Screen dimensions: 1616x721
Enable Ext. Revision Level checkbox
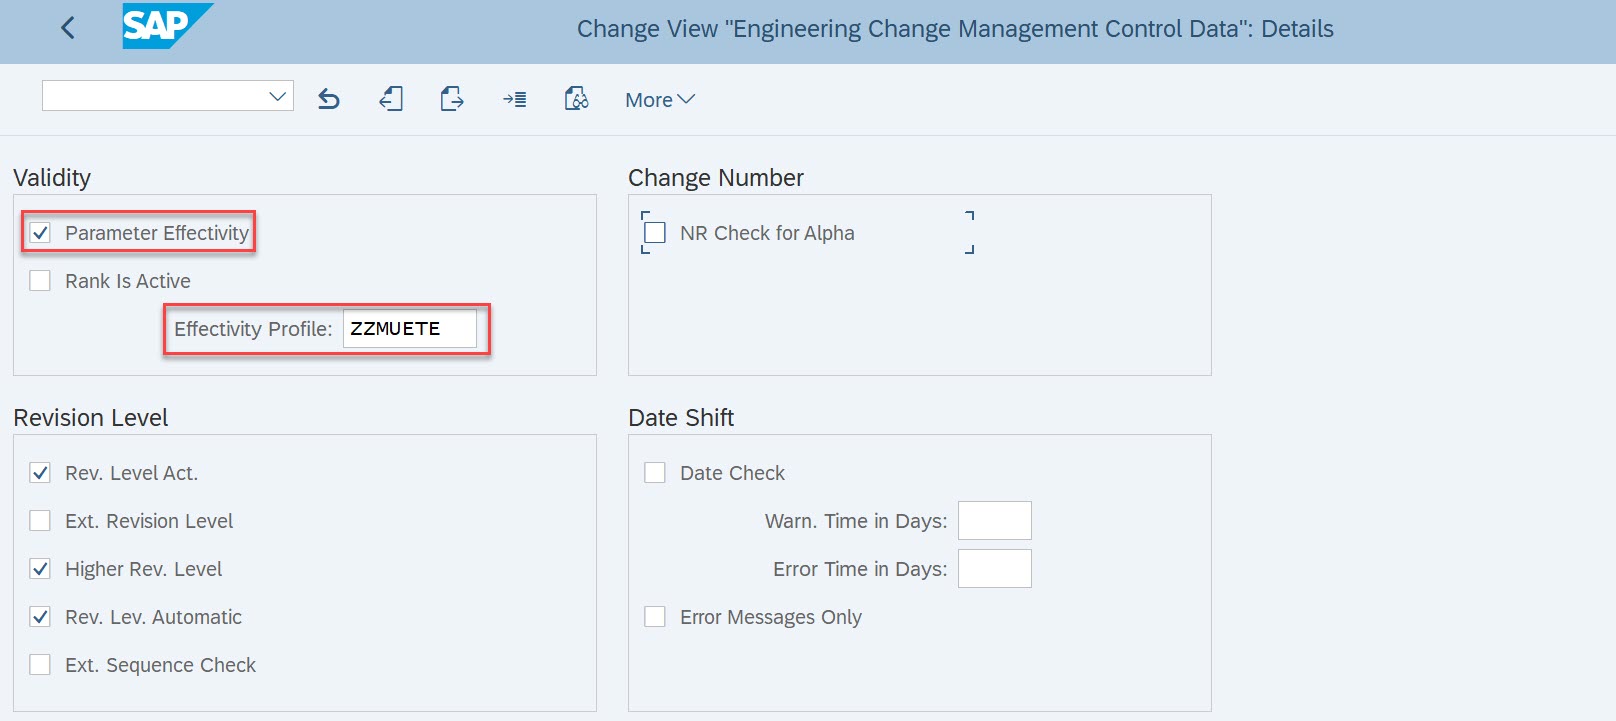(x=40, y=521)
